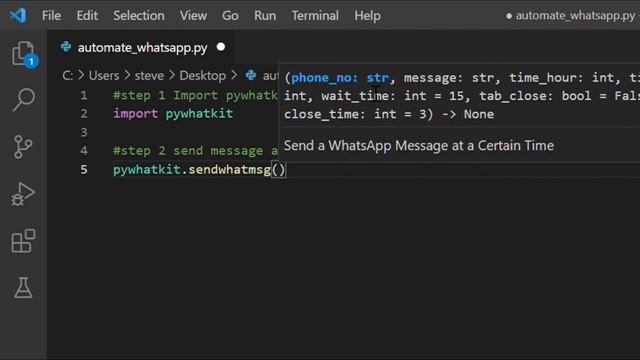Click the C: breadcrumb segment

click(x=68, y=76)
